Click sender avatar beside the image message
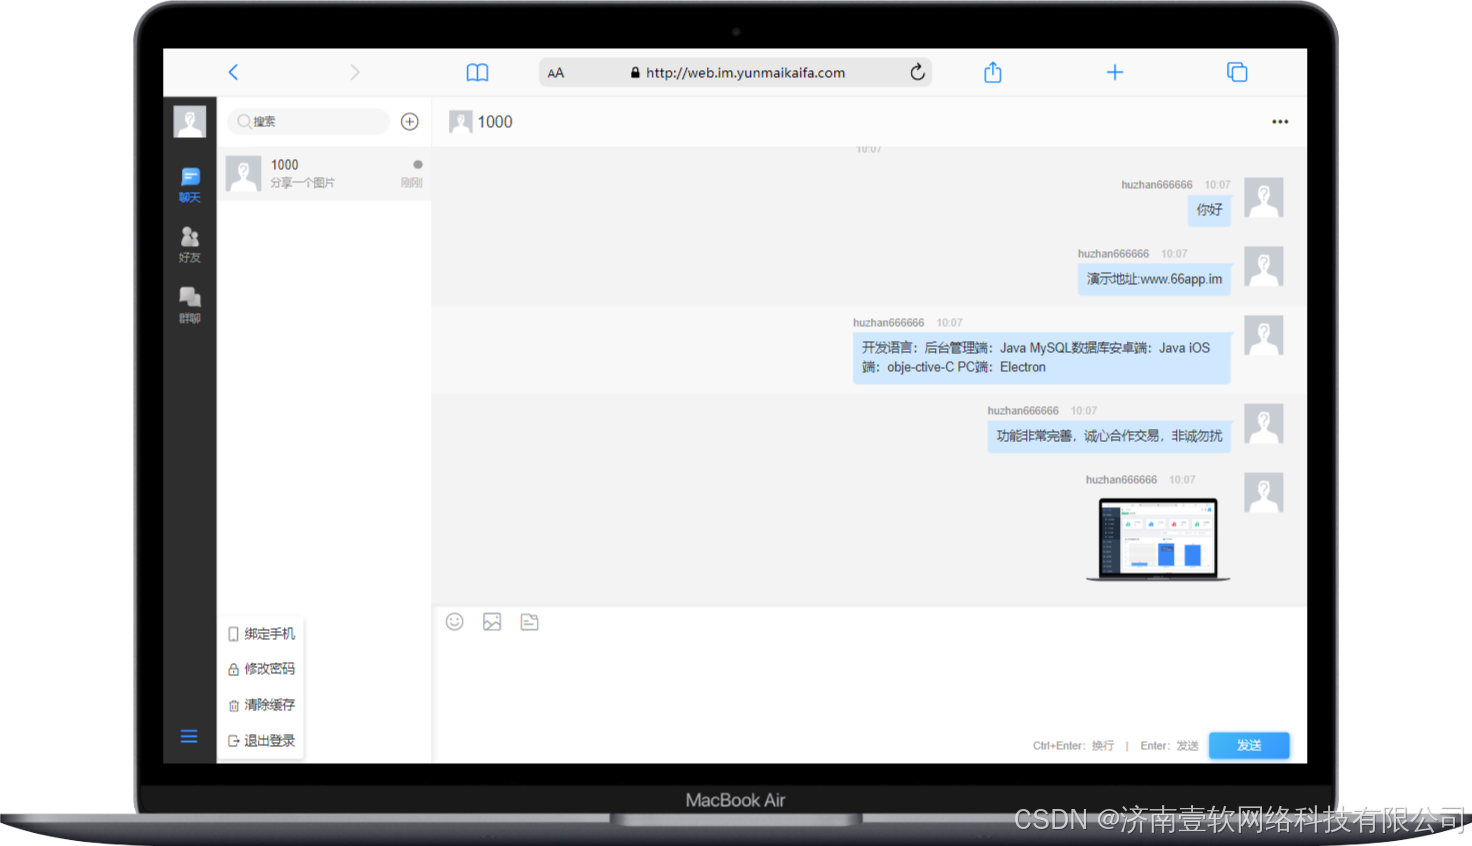Screen dimensions: 1472x846 point(1264,493)
